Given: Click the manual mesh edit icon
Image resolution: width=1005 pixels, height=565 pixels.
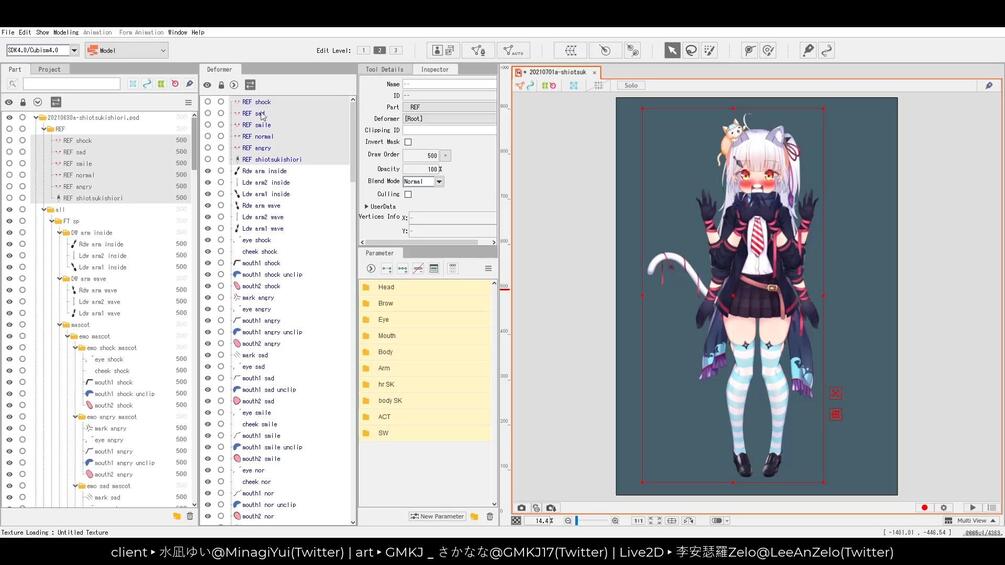Looking at the screenshot, I should tap(478, 50).
